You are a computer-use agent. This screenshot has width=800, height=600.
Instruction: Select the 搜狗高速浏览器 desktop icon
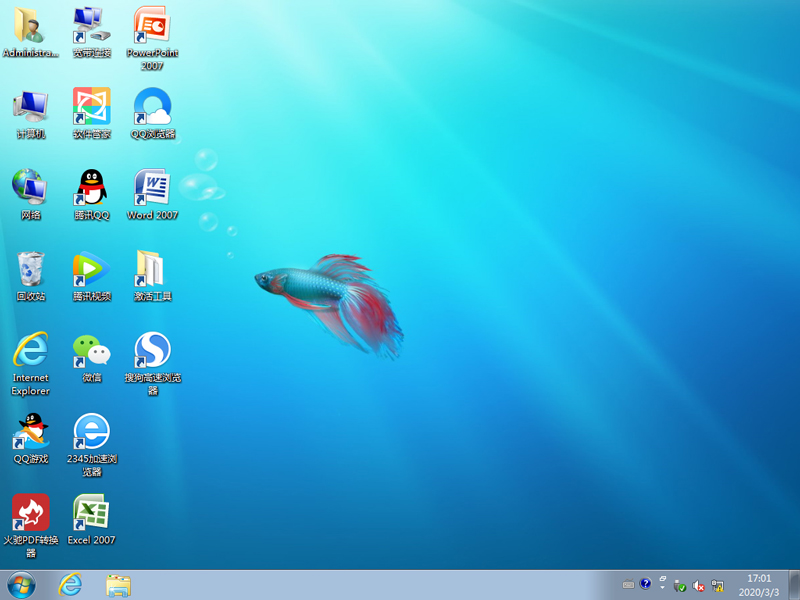click(x=152, y=350)
